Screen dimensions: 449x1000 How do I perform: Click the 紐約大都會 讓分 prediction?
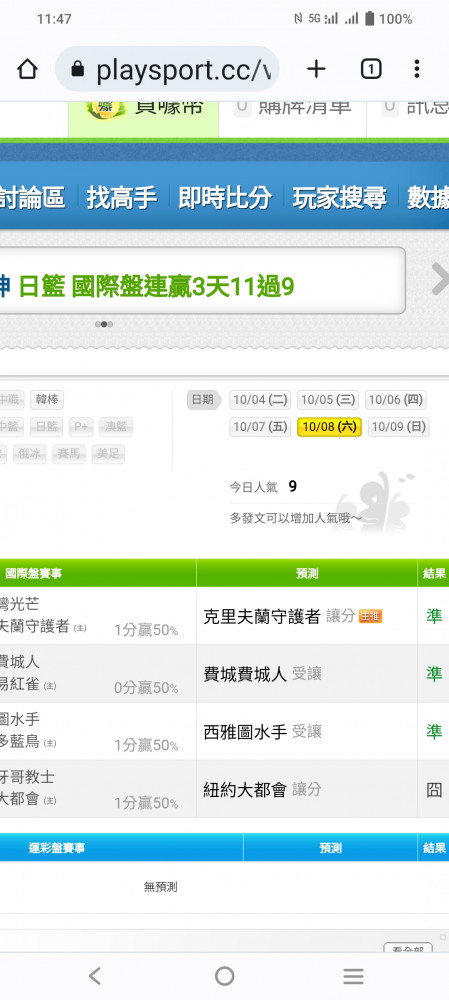click(263, 790)
